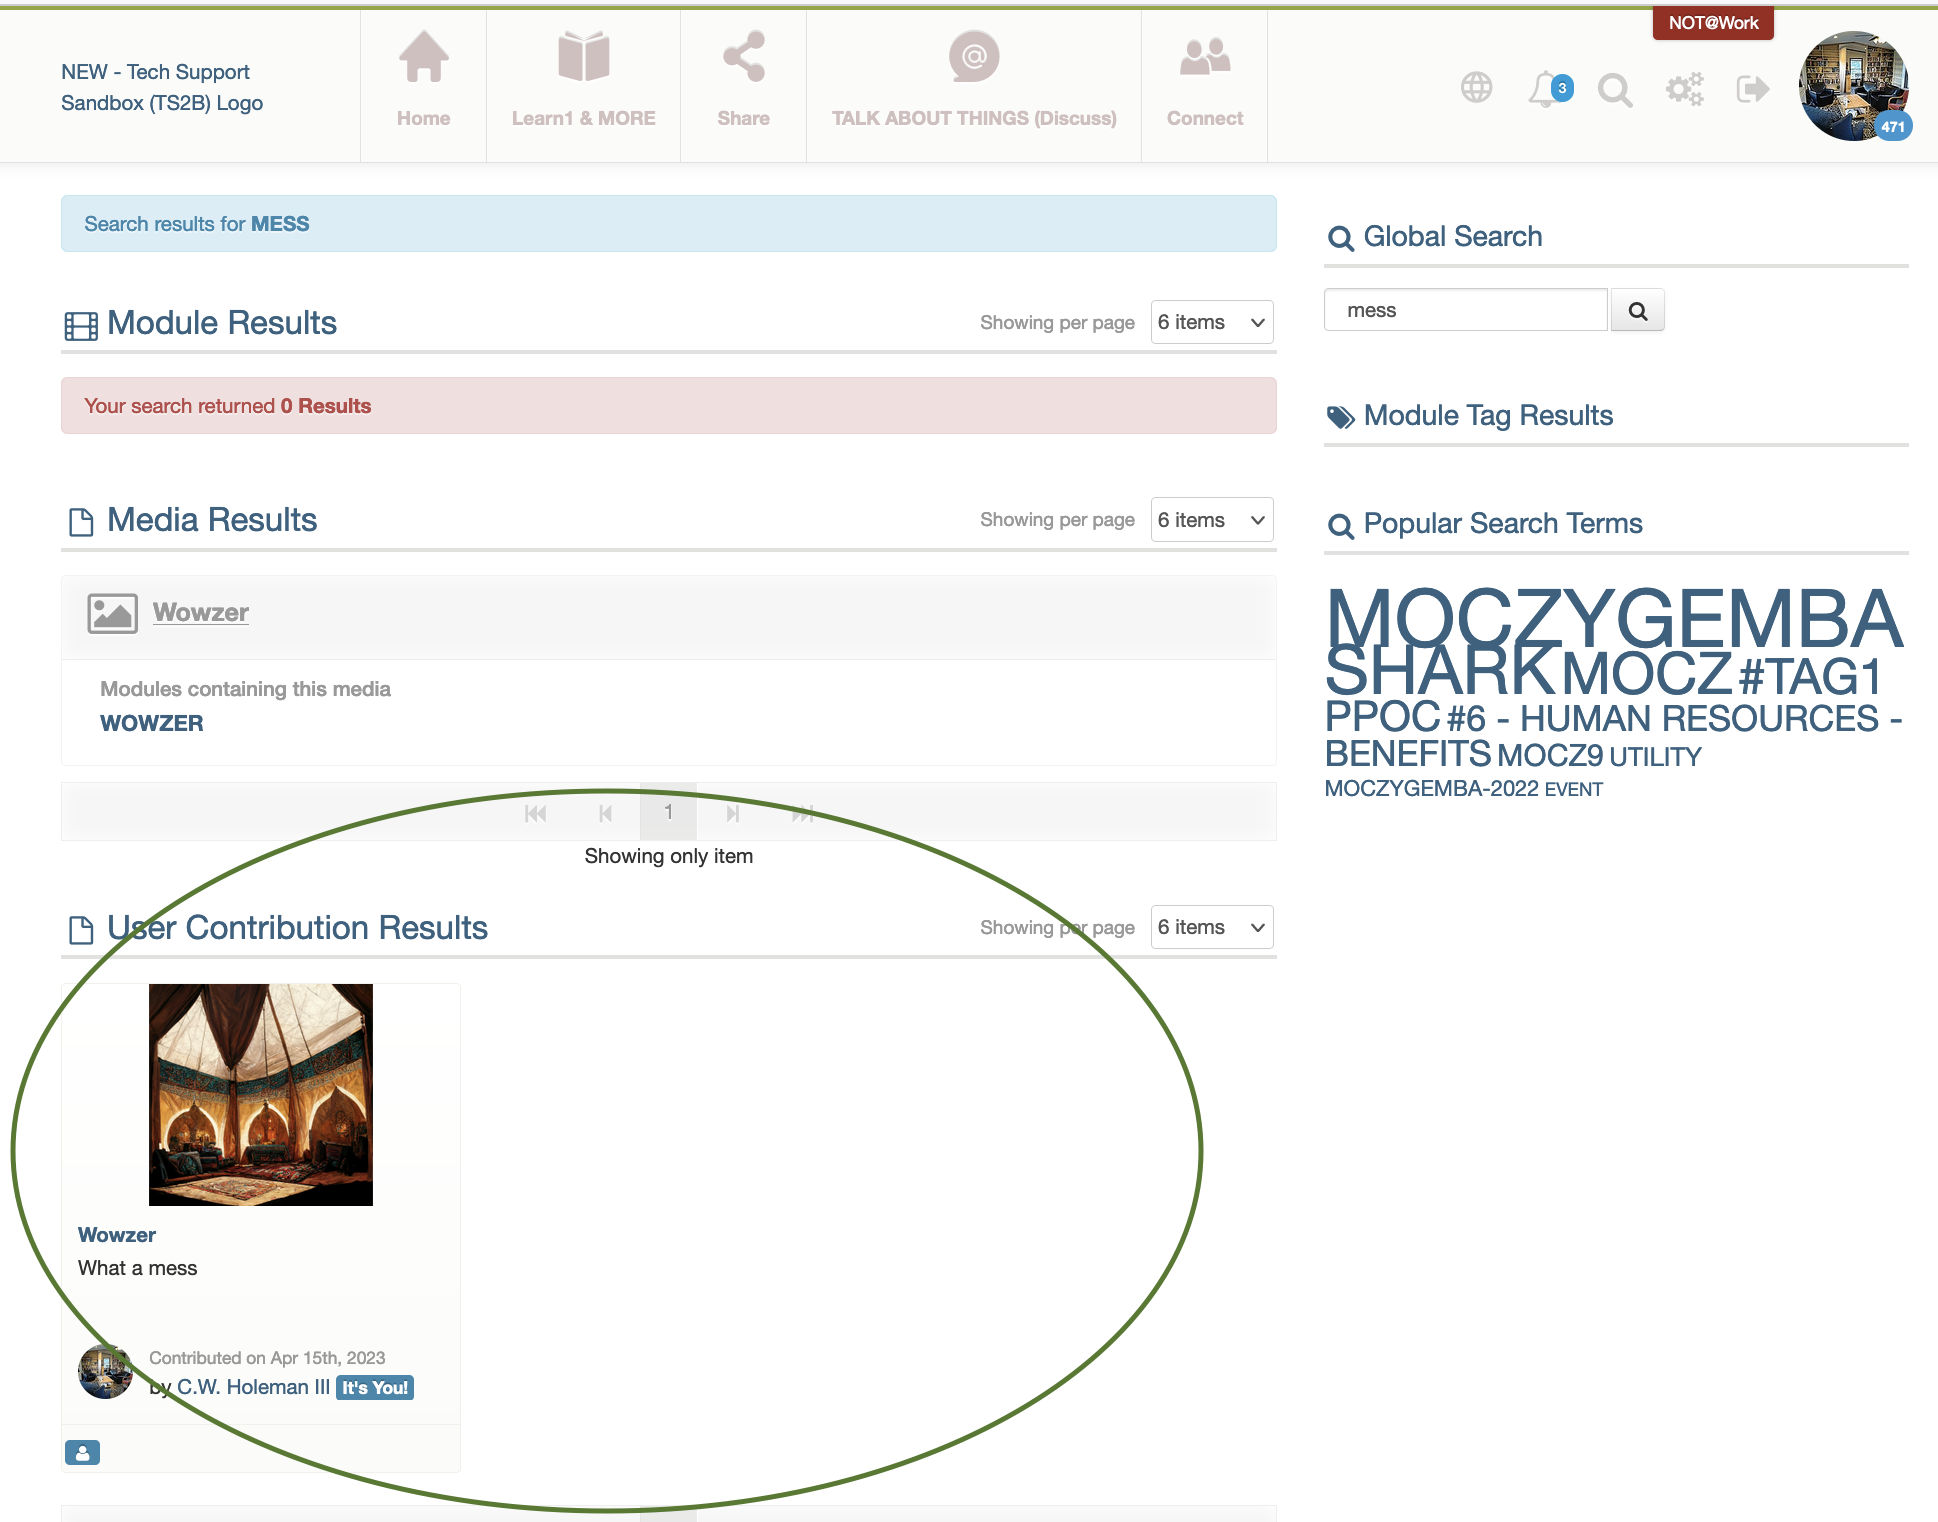Click the Connect menu label
Screen dimensions: 1938x1522
[x=1205, y=118]
